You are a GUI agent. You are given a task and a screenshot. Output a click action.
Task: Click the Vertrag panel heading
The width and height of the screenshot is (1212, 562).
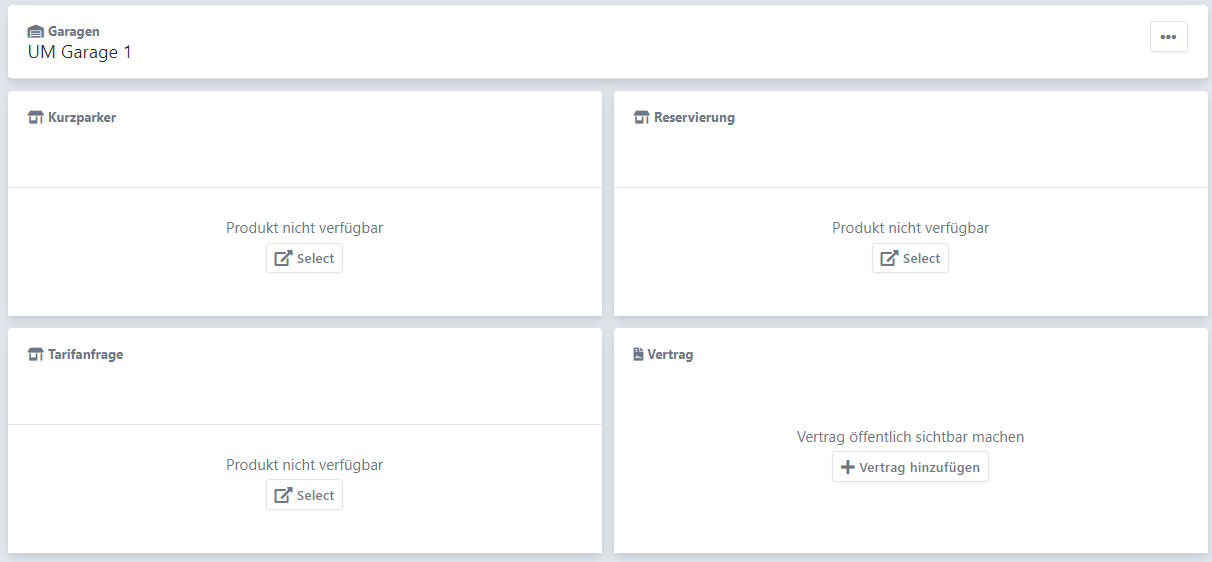[670, 355]
